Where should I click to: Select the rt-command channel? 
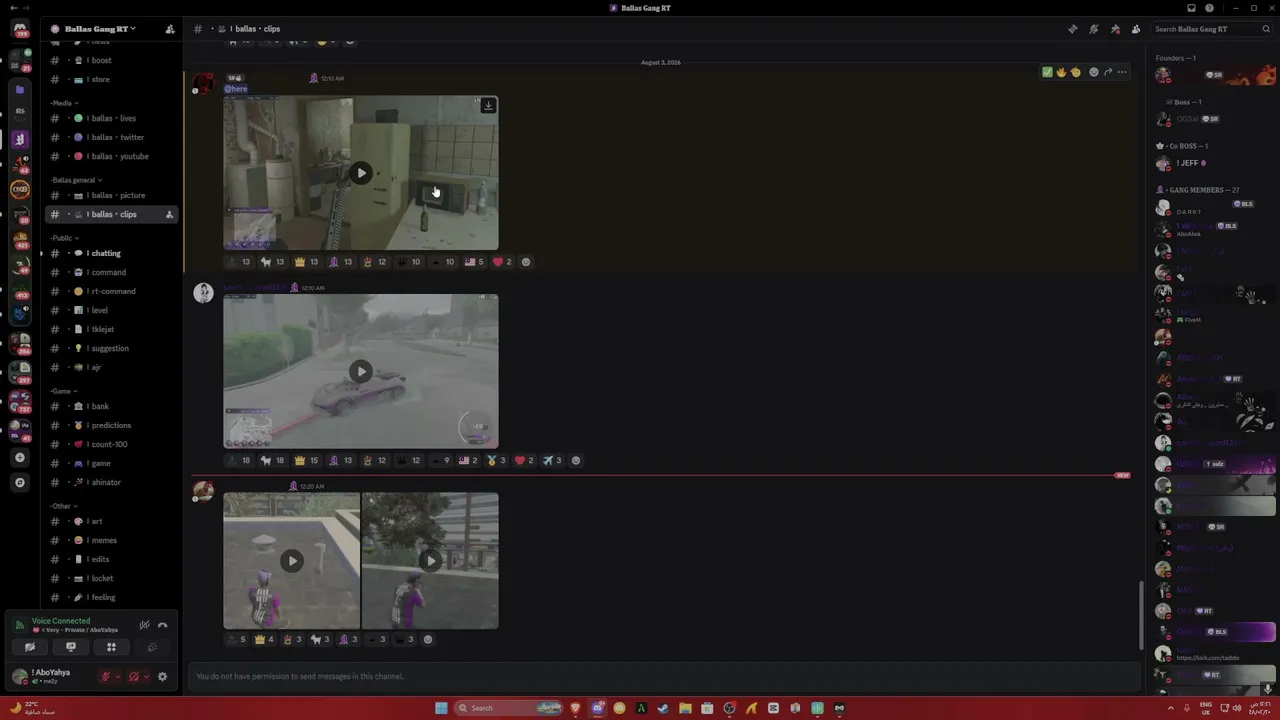113,291
